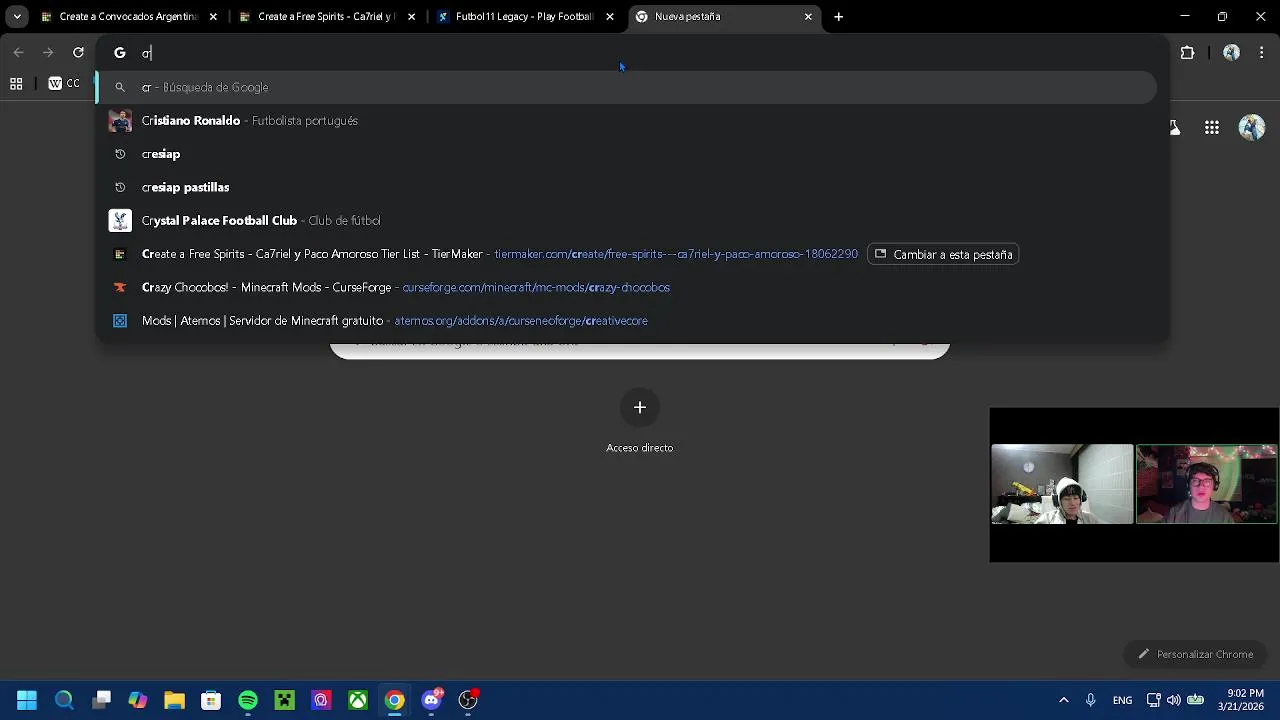Image resolution: width=1280 pixels, height=720 pixels.
Task: Click the microphone tray icon
Action: coord(1091,700)
